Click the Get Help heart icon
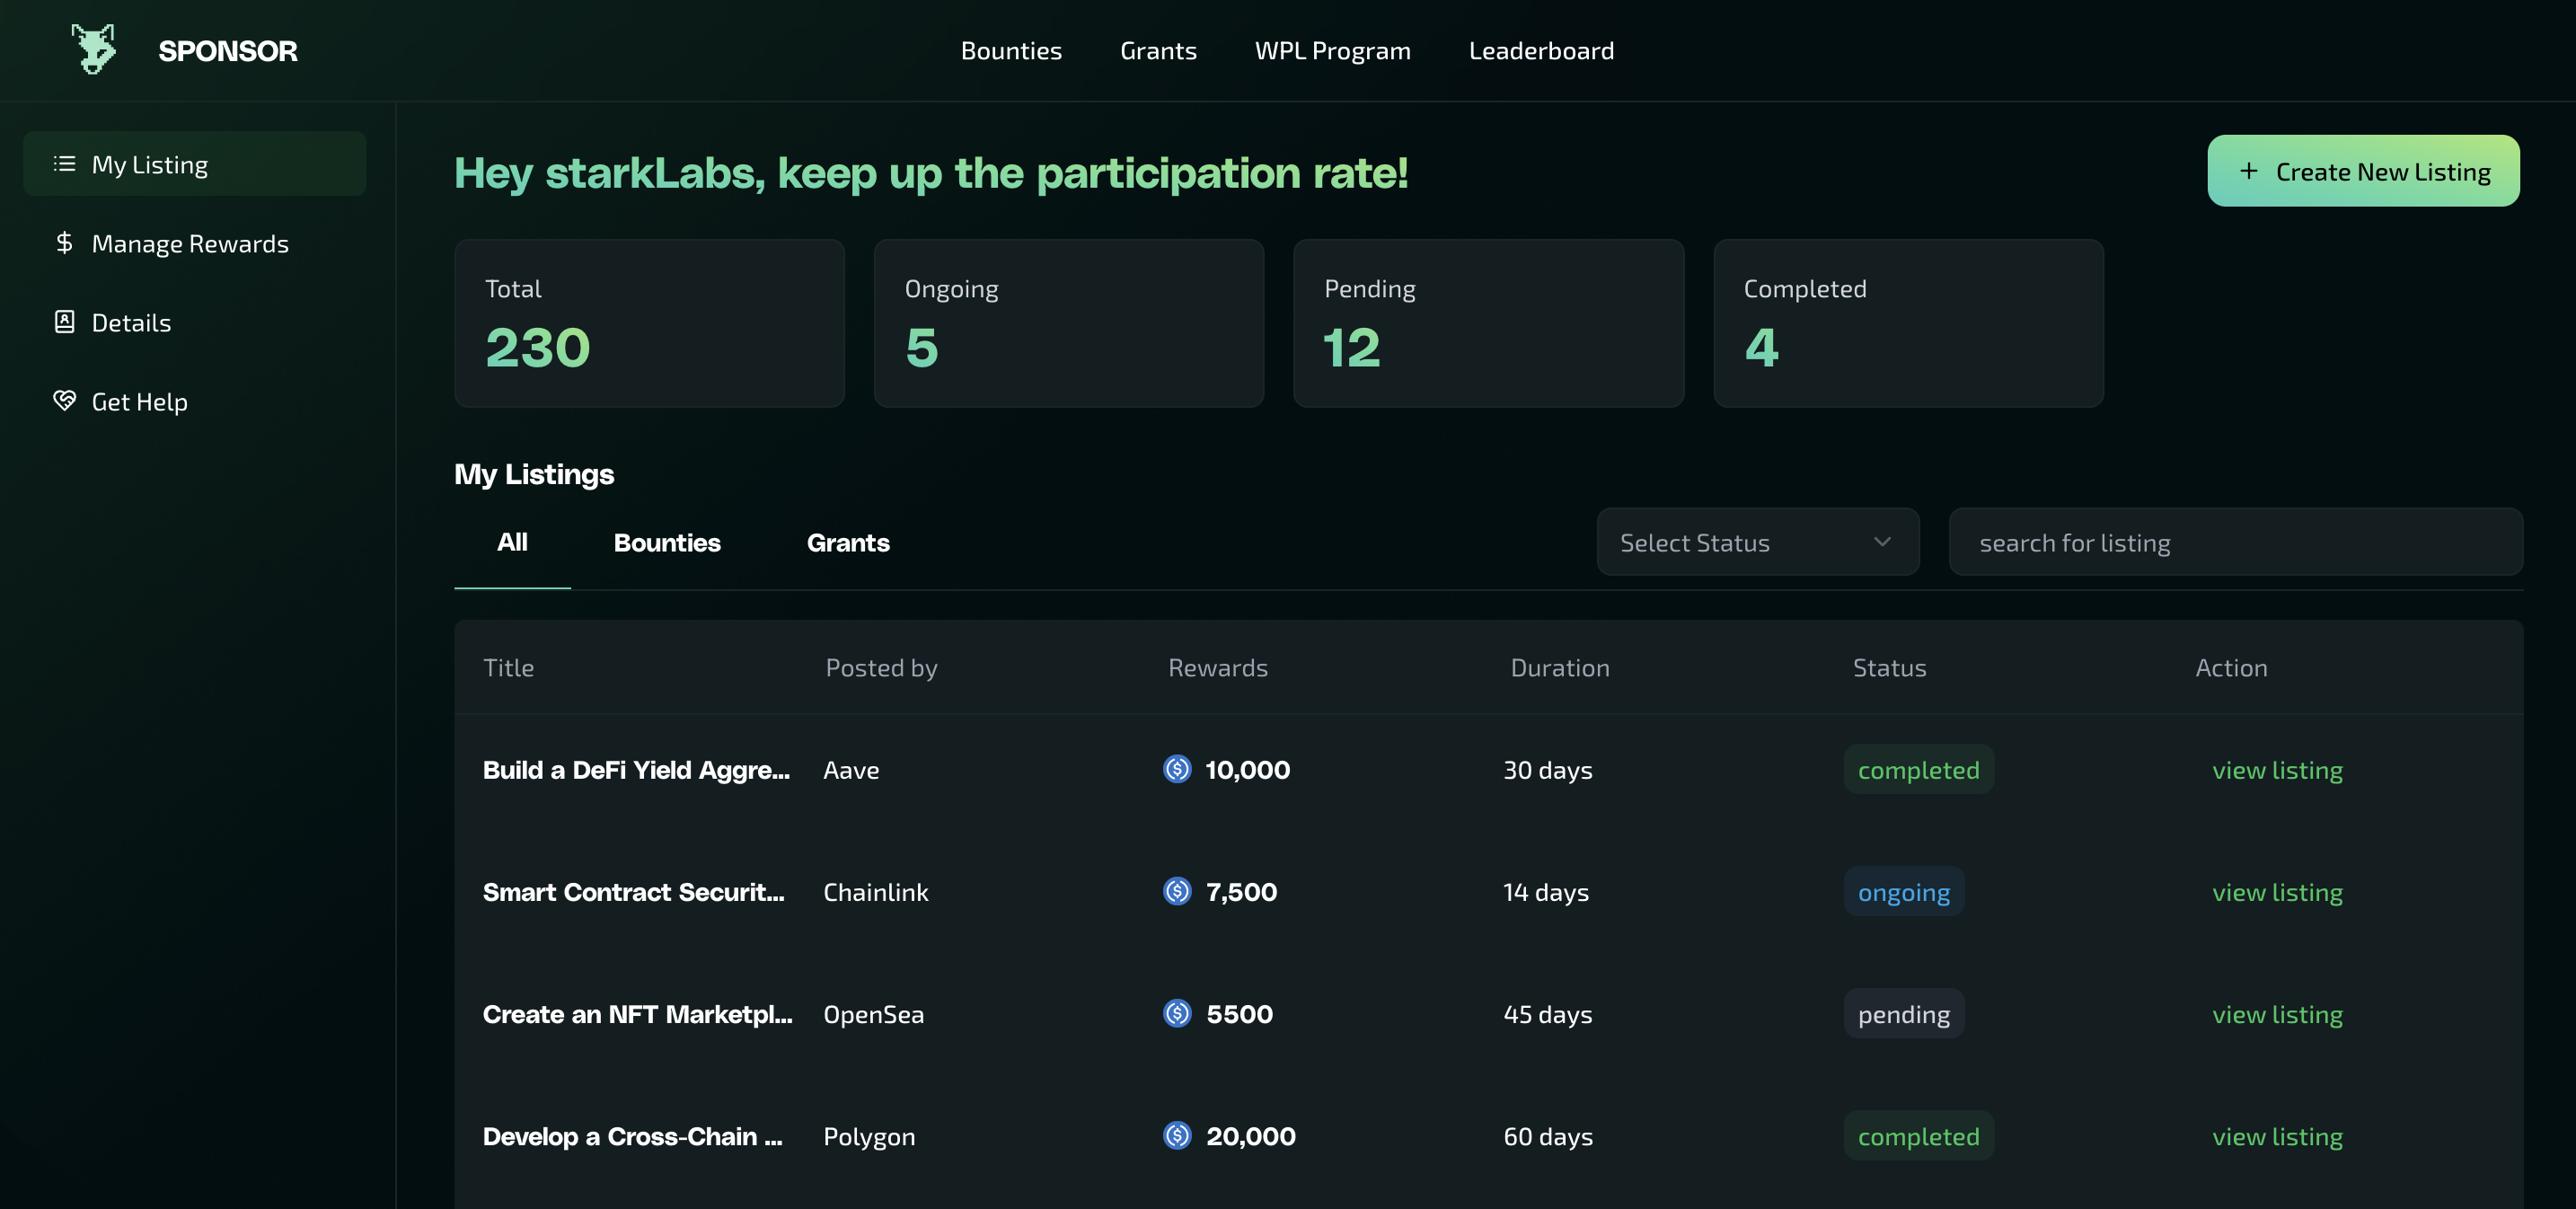This screenshot has width=2576, height=1209. pos(64,401)
